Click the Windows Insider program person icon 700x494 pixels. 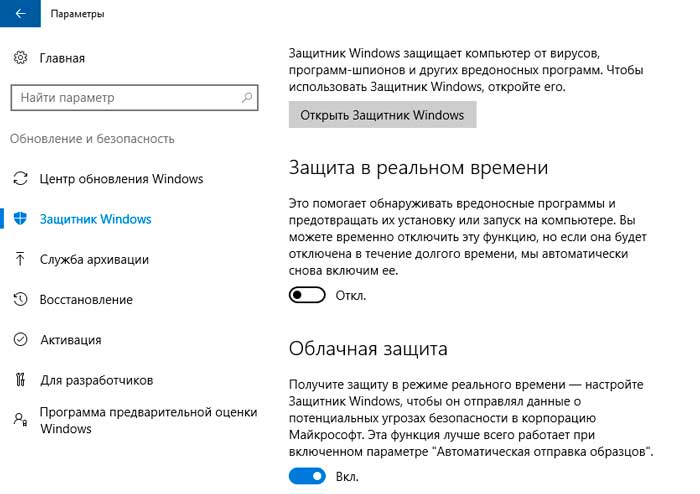tap(21, 419)
